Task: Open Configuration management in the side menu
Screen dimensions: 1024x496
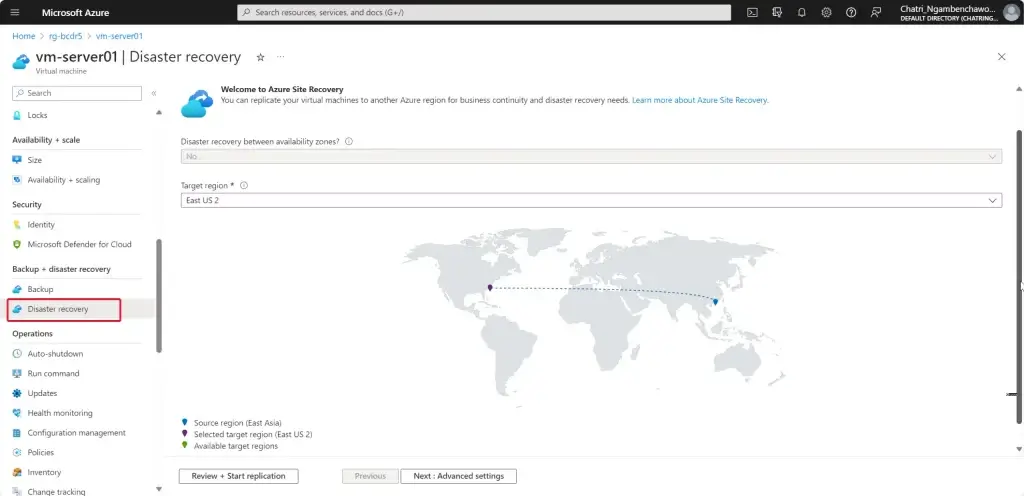Action: click(77, 433)
